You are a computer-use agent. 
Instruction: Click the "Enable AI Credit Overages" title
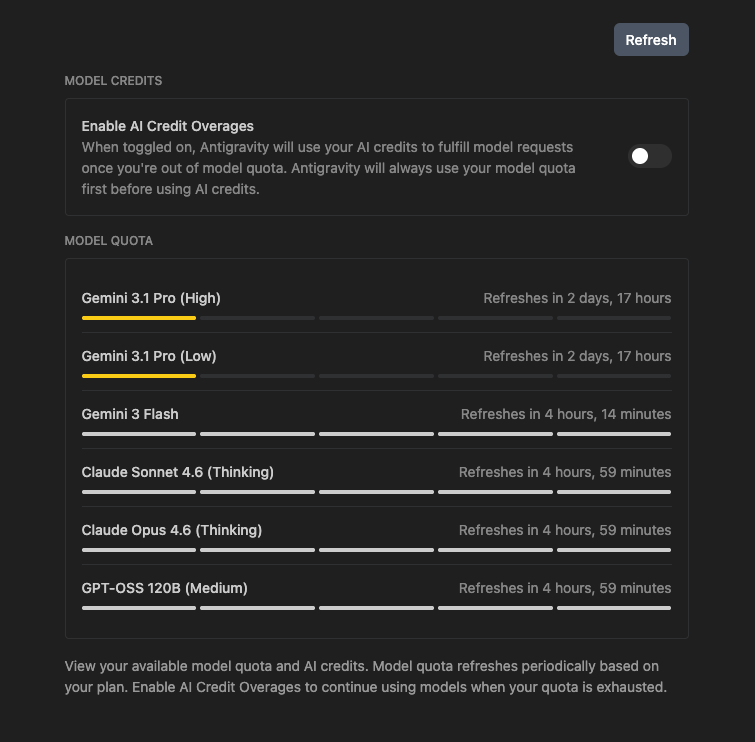point(168,126)
